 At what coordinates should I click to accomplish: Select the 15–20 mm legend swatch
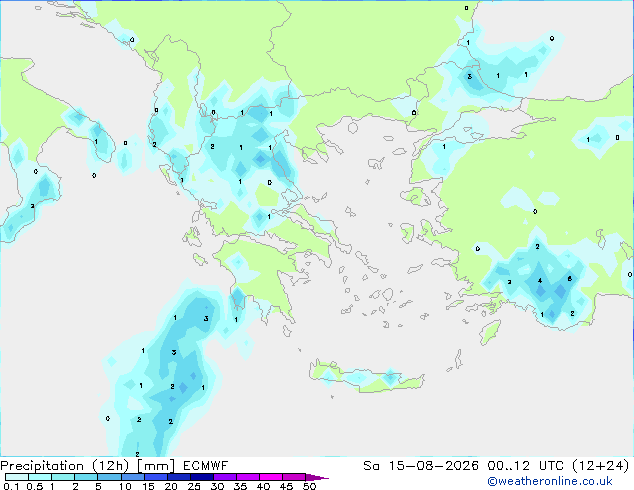[156, 477]
